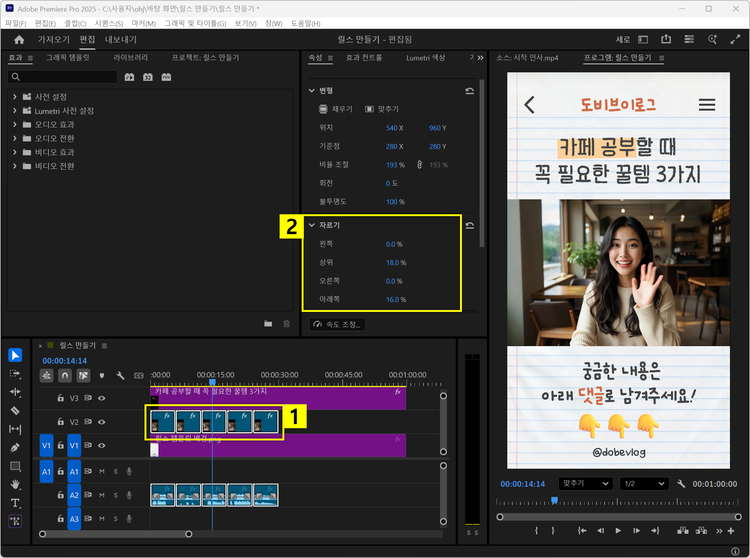Select the Track Select Forward tool

point(15,374)
